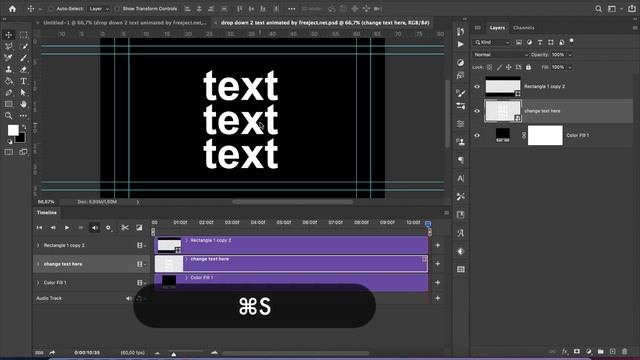Viewport: 640px width, 360px height.
Task: Open the search icon at top right
Action: 598,9
